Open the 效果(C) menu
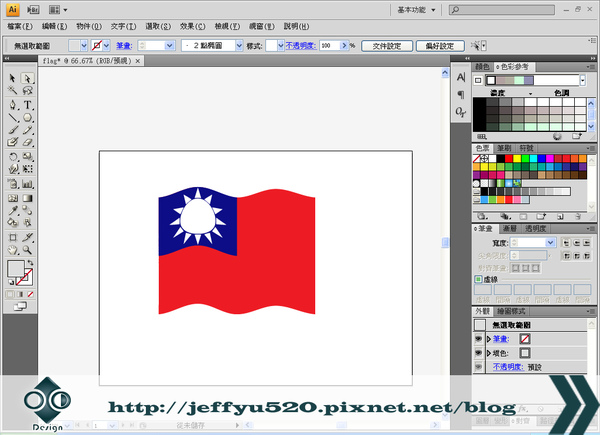The height and width of the screenshot is (435, 600). (192, 26)
